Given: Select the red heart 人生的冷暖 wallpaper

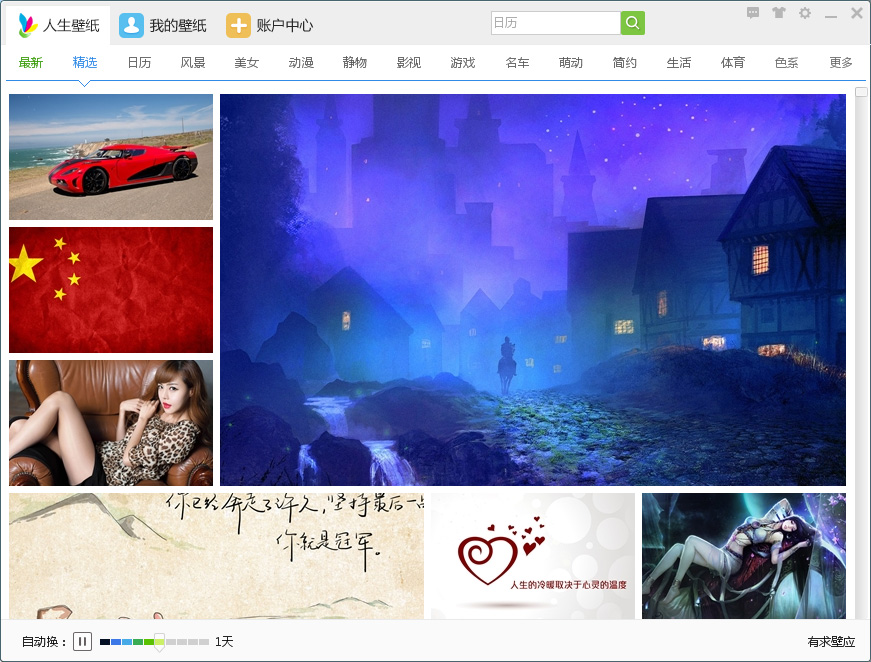Looking at the screenshot, I should point(533,556).
